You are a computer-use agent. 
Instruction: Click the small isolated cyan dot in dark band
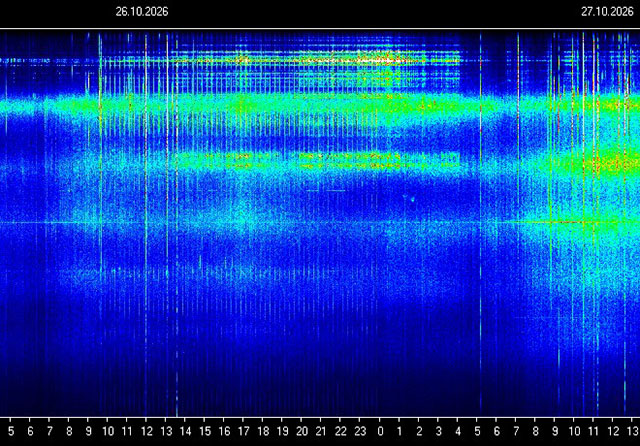pyautogui.click(x=412, y=200)
